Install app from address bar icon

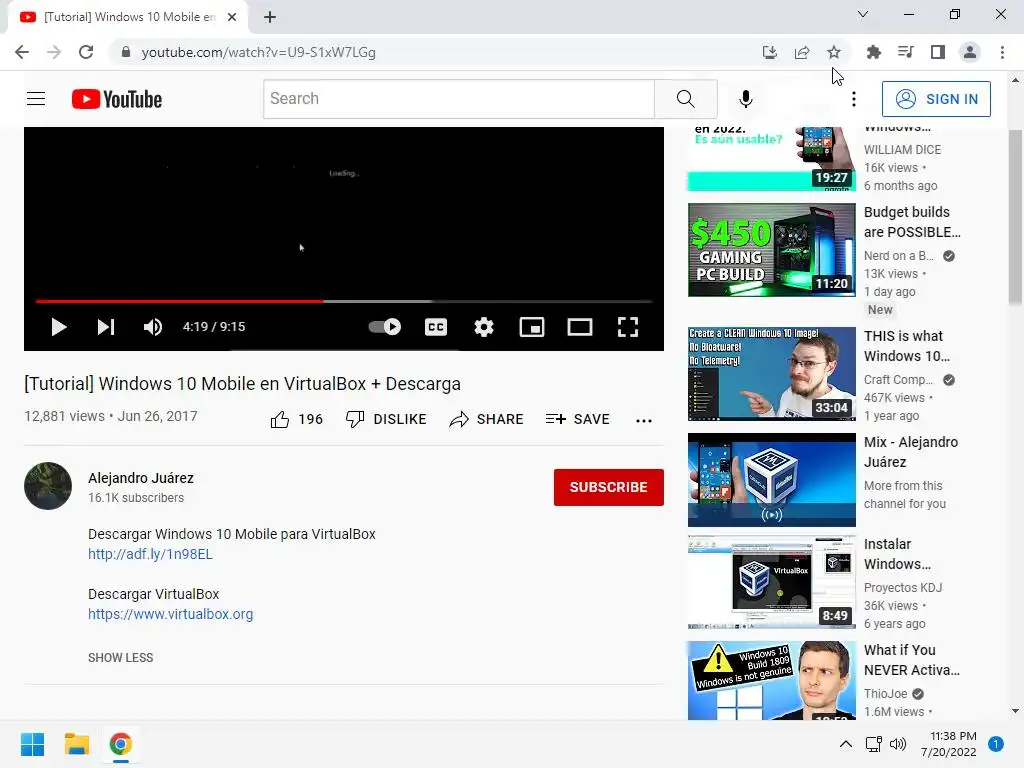[770, 52]
